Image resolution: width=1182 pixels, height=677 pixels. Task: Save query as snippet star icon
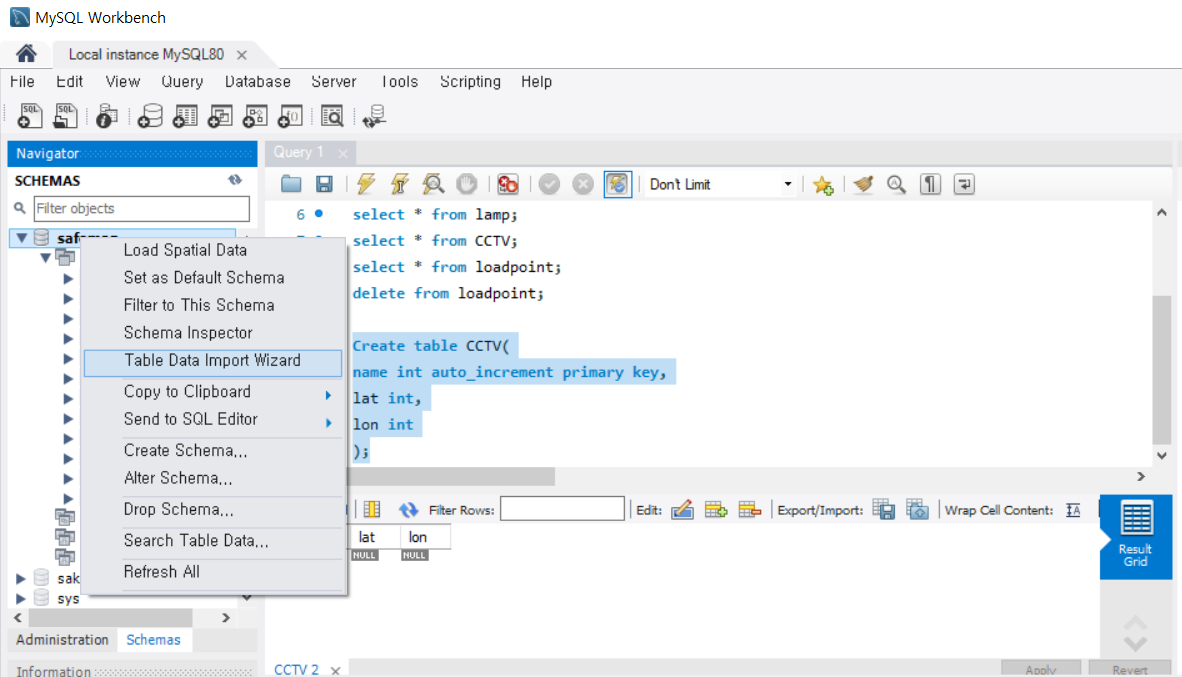823,185
